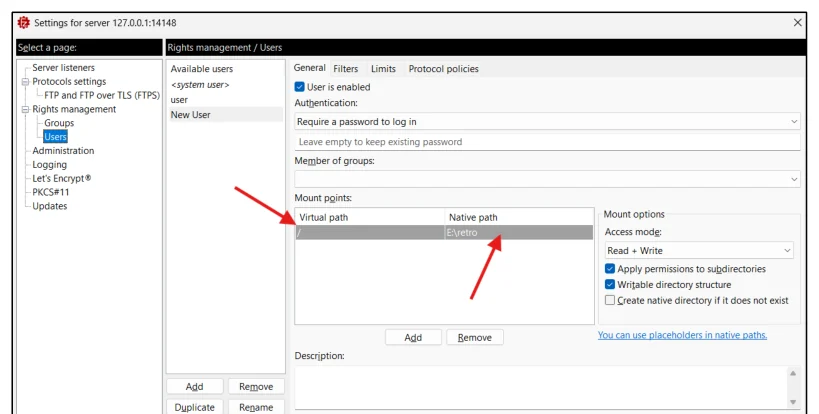The image size is (819, 414).
Task: Select Users under Rights management
Action: tap(55, 137)
